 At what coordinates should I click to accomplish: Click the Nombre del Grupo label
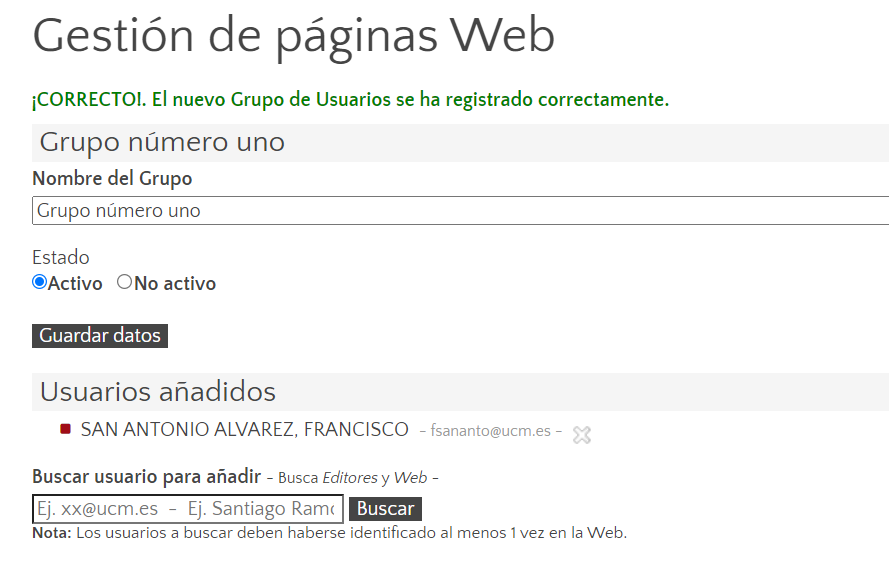pyautogui.click(x=112, y=178)
